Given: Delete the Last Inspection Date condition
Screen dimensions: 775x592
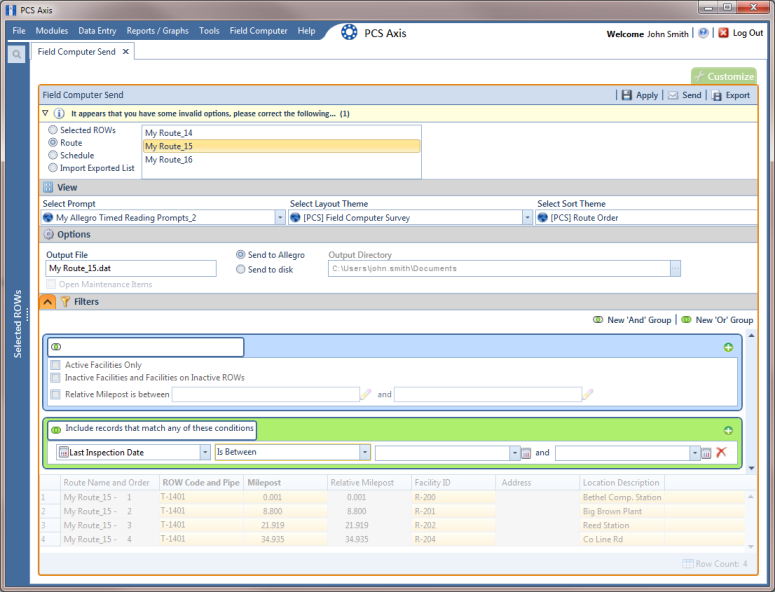Looking at the screenshot, I should pos(721,452).
